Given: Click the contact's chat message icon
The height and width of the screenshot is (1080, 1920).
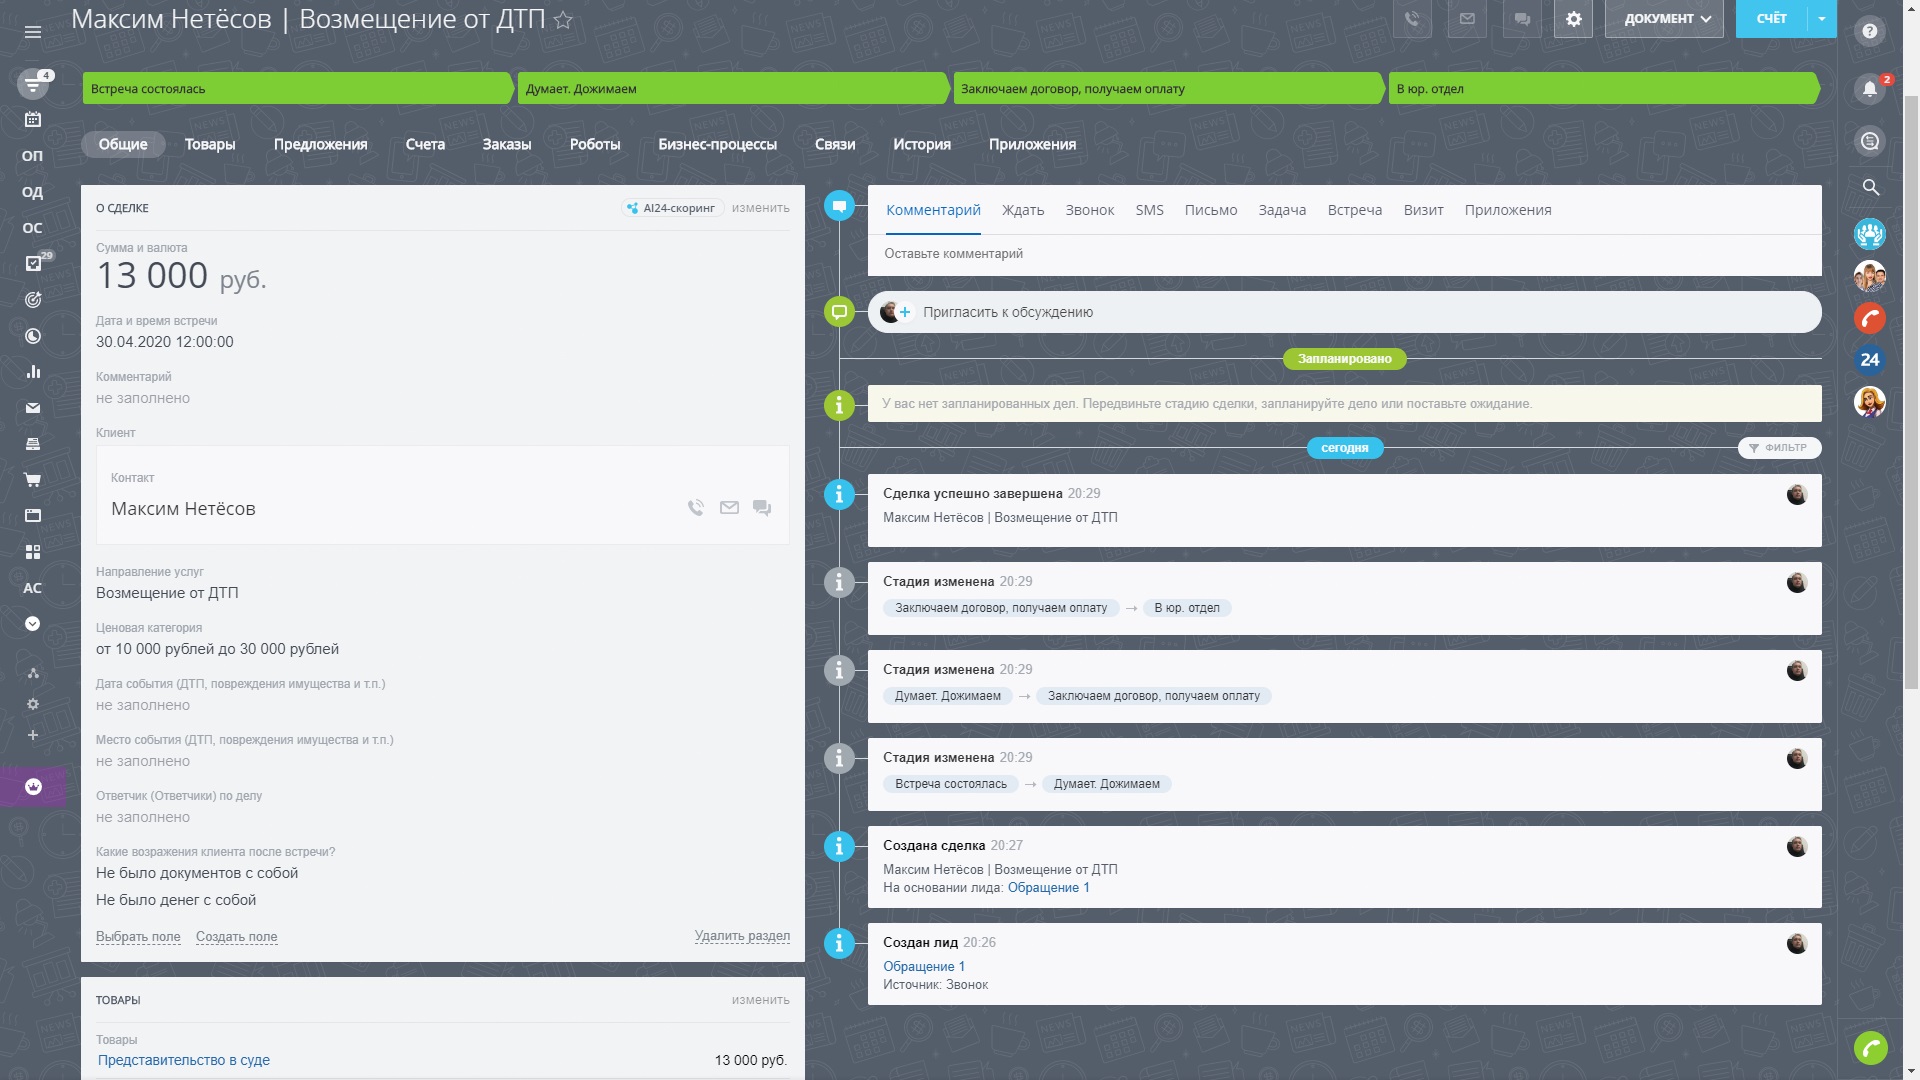Looking at the screenshot, I should (x=762, y=508).
